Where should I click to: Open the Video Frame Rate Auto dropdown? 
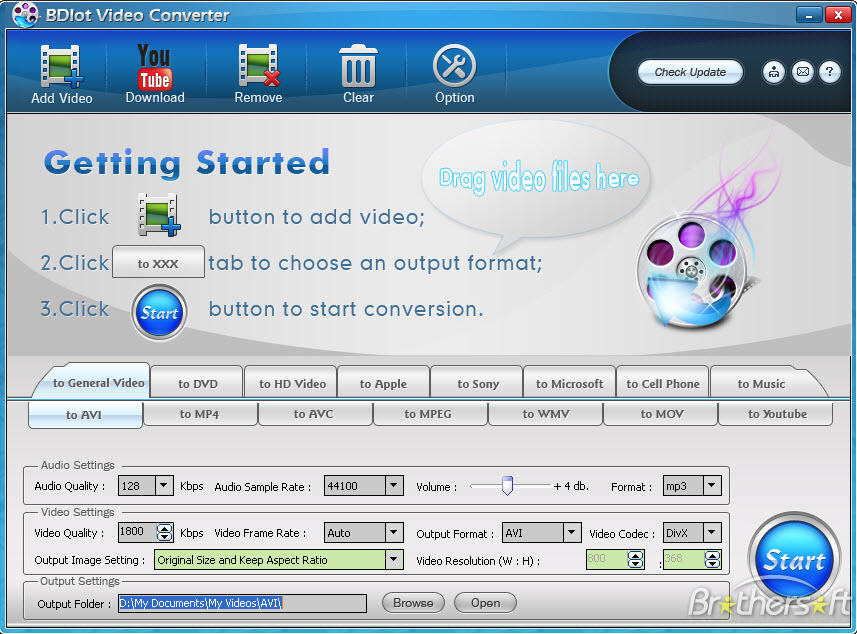pyautogui.click(x=394, y=532)
